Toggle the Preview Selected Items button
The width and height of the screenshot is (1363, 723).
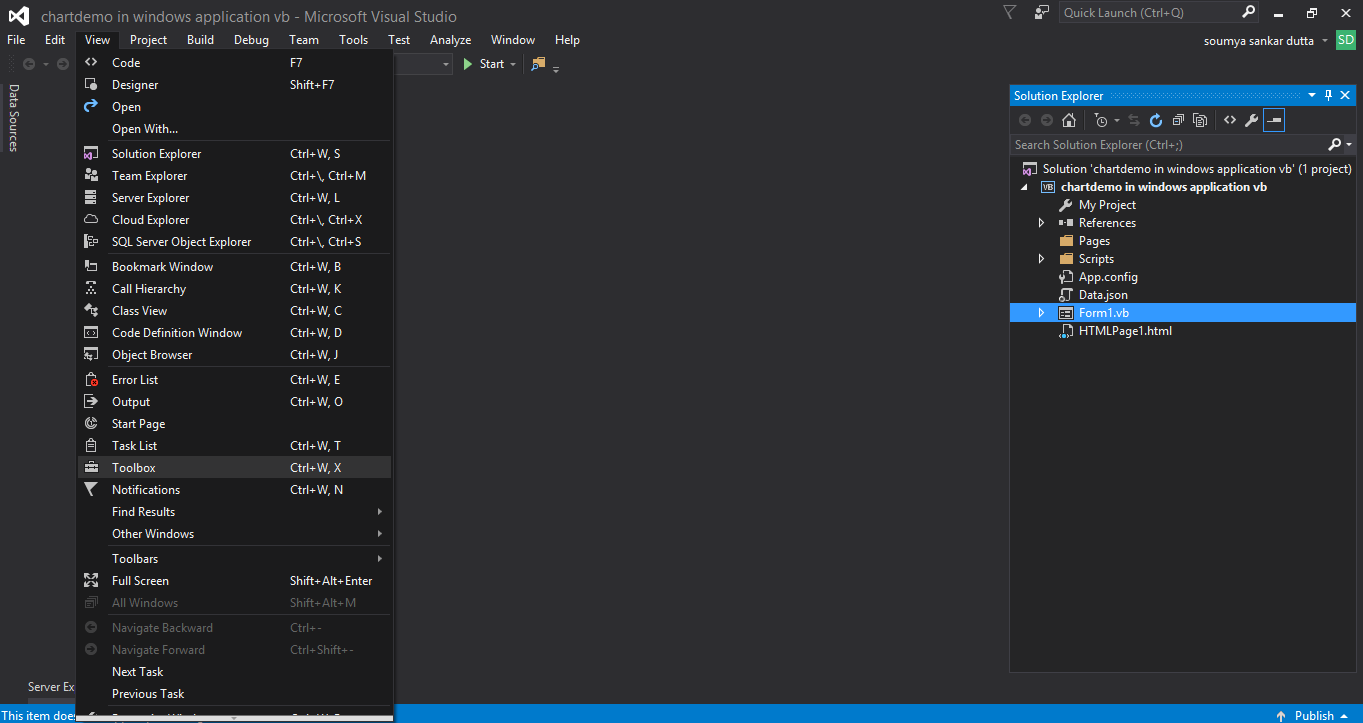click(x=1273, y=120)
